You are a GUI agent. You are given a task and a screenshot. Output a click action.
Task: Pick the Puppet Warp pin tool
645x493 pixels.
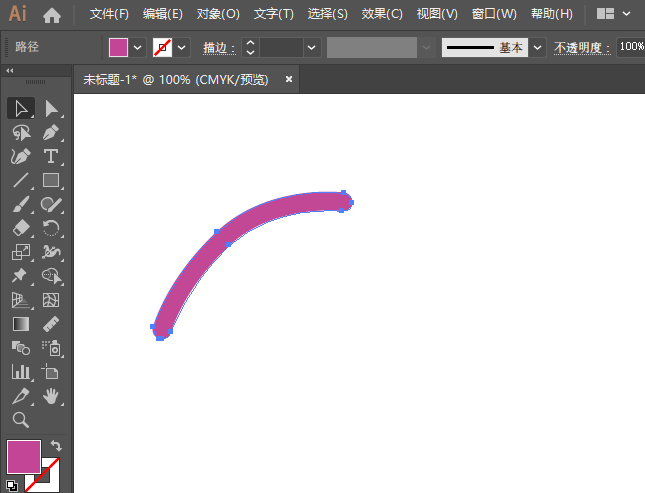[x=21, y=276]
